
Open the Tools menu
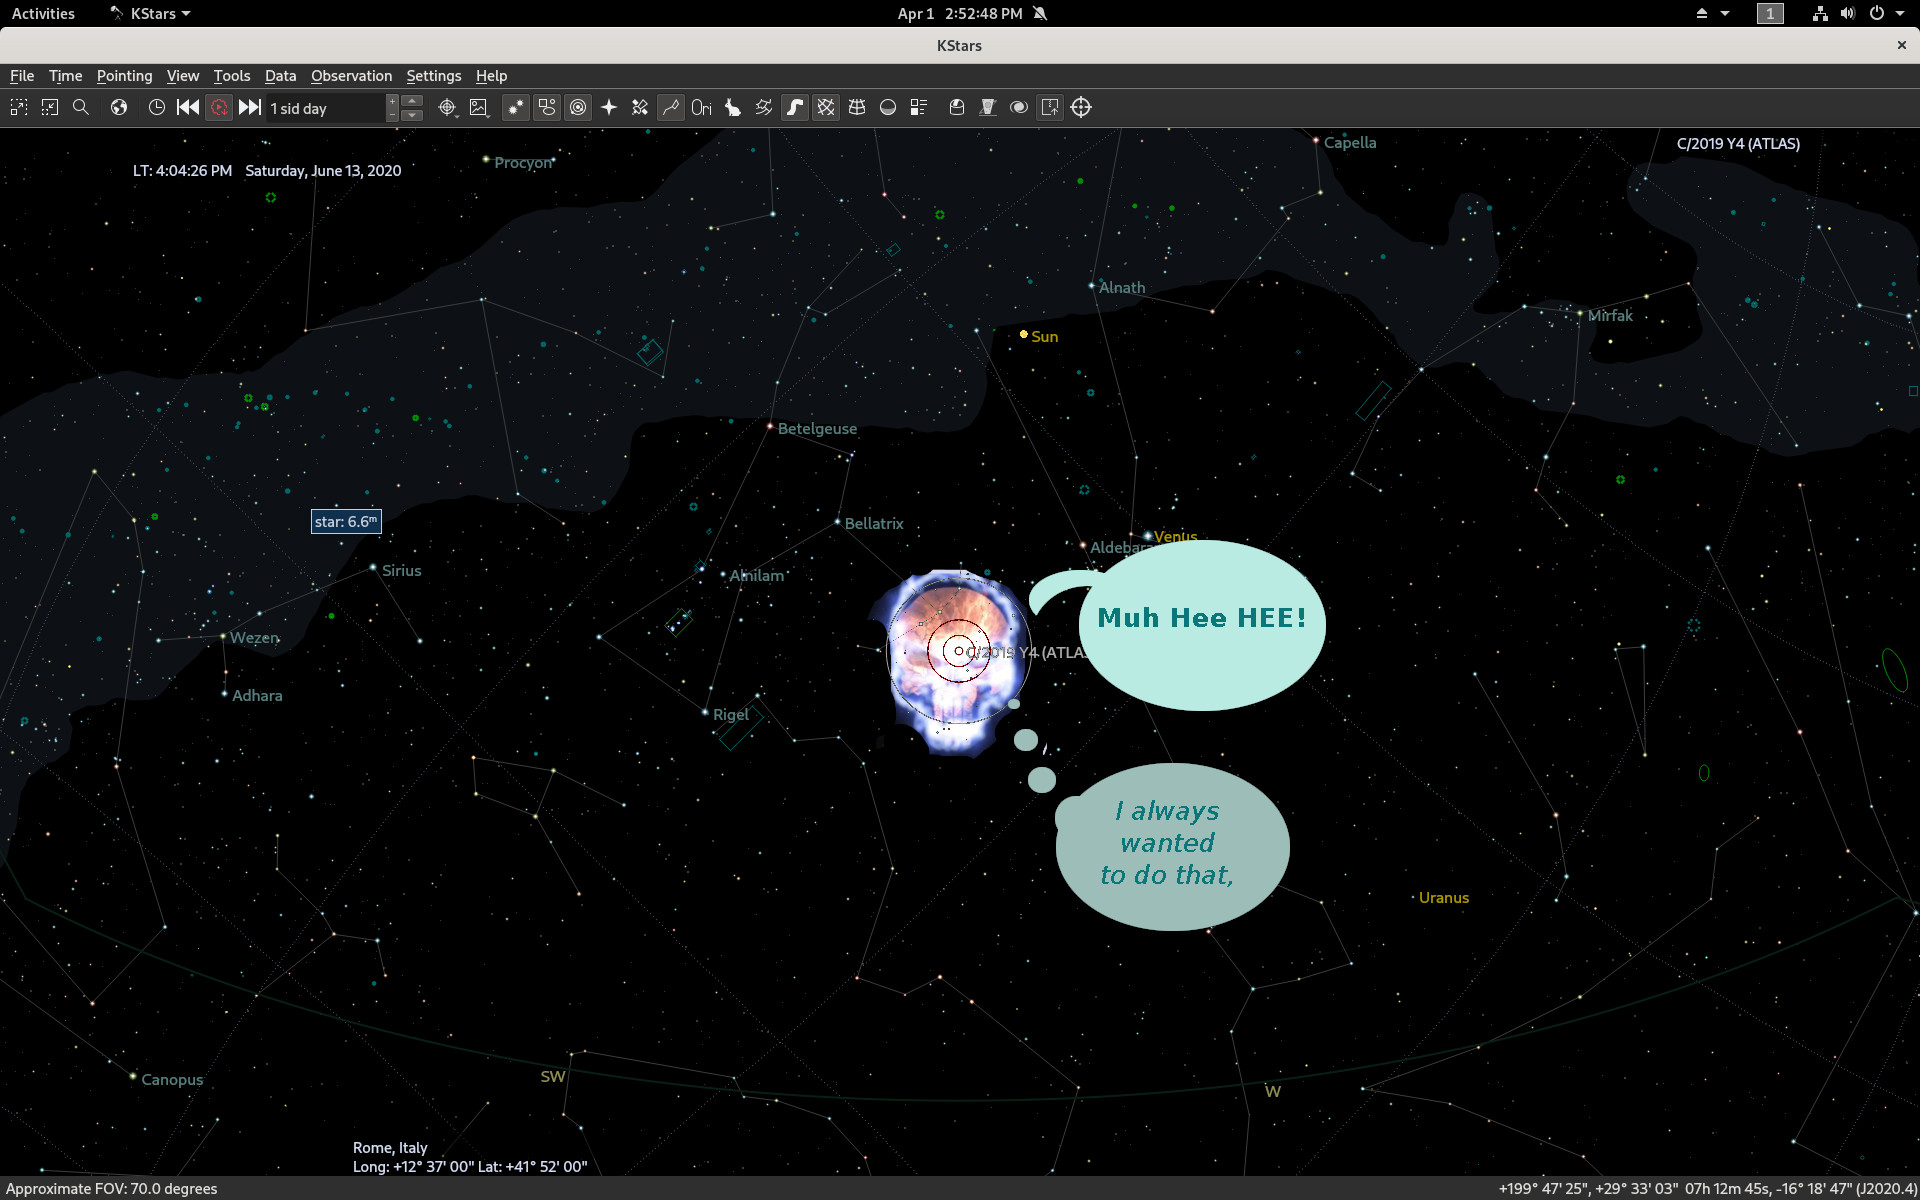point(231,76)
